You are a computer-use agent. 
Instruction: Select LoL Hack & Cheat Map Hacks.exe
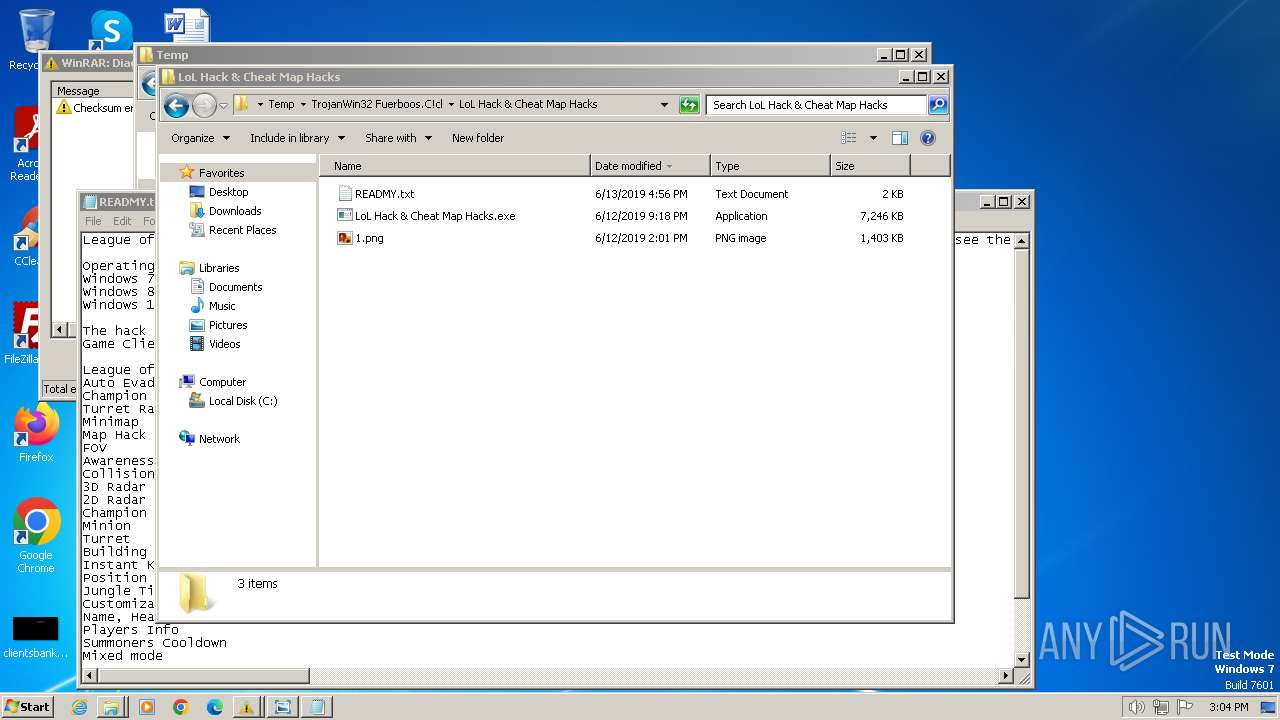coord(435,216)
